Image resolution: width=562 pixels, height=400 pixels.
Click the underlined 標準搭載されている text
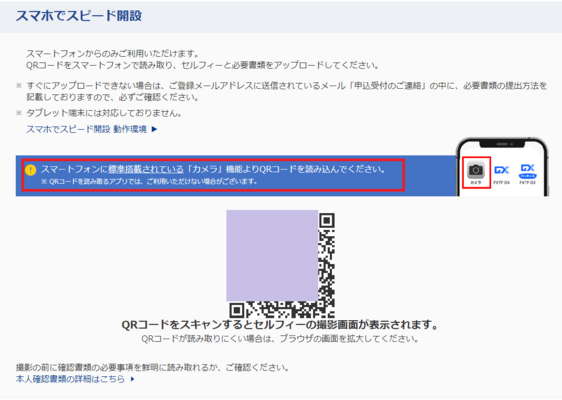click(x=146, y=169)
